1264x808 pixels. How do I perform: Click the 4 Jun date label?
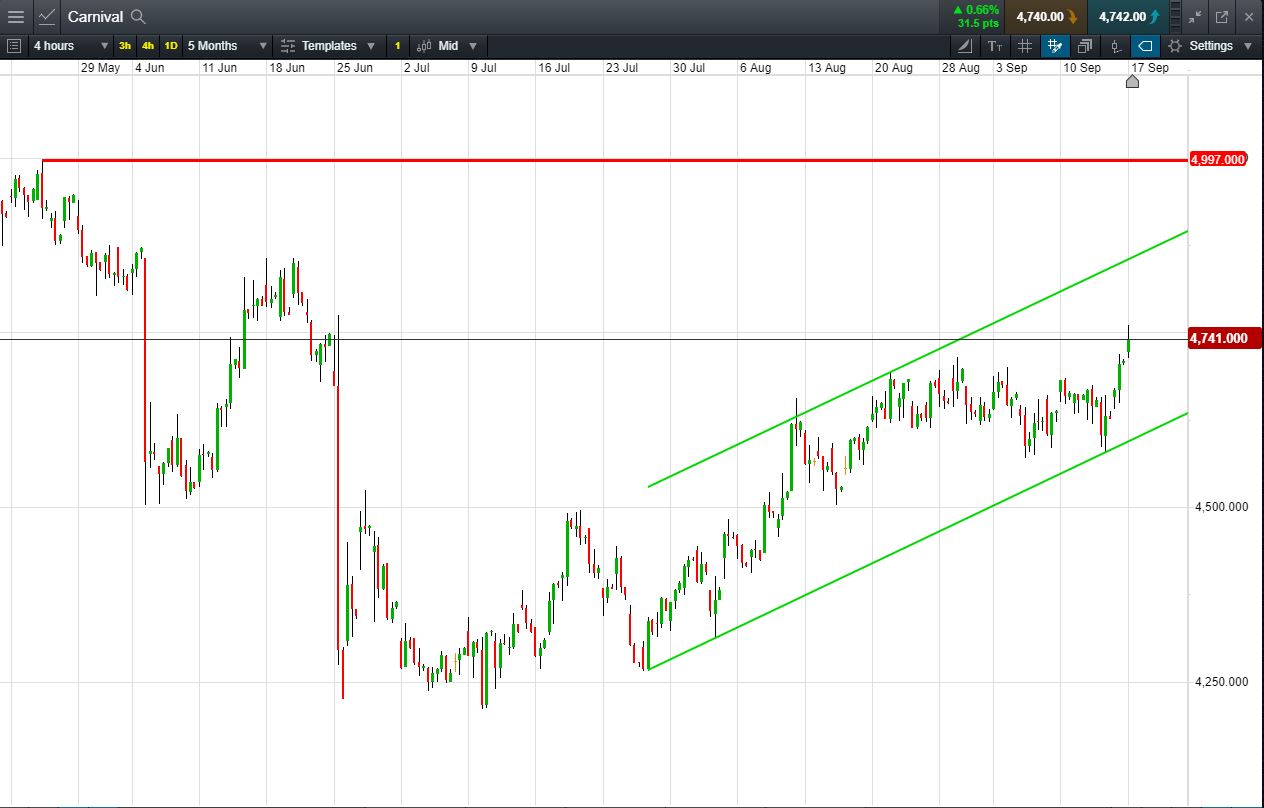pyautogui.click(x=150, y=68)
